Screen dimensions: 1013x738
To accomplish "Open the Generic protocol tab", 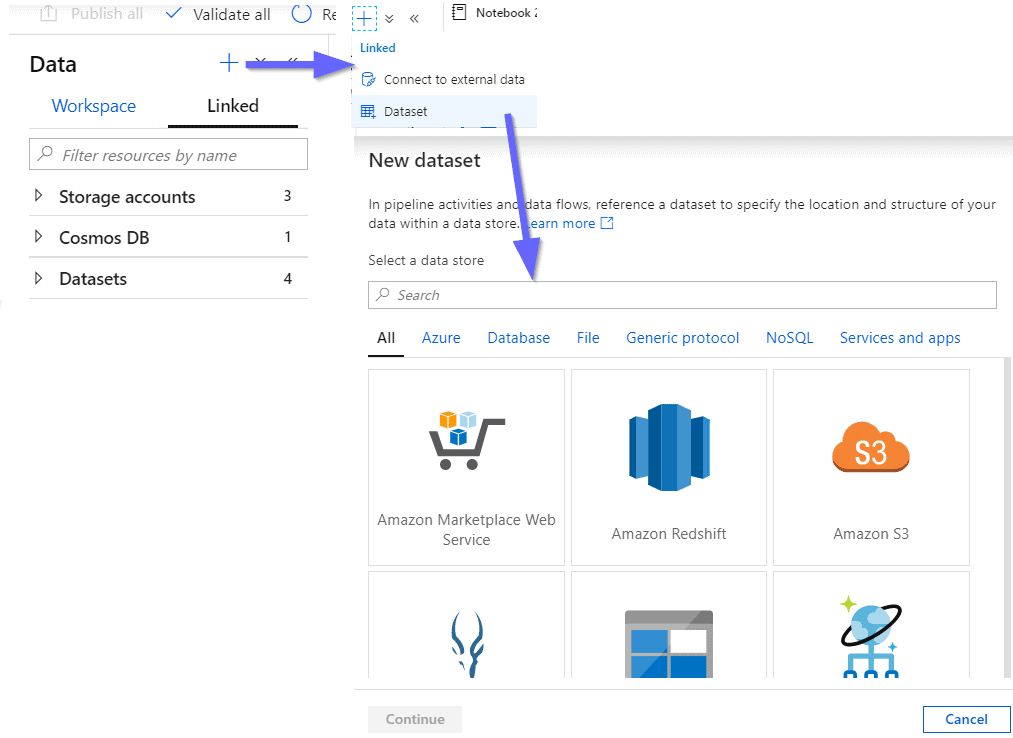I will point(682,338).
